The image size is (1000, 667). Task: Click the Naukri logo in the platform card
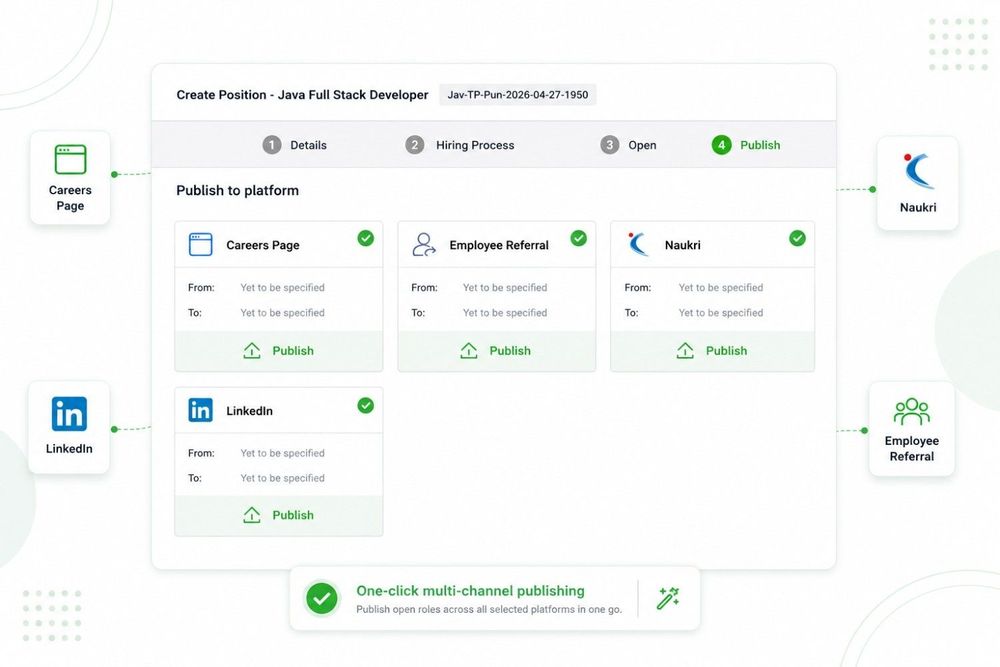637,244
